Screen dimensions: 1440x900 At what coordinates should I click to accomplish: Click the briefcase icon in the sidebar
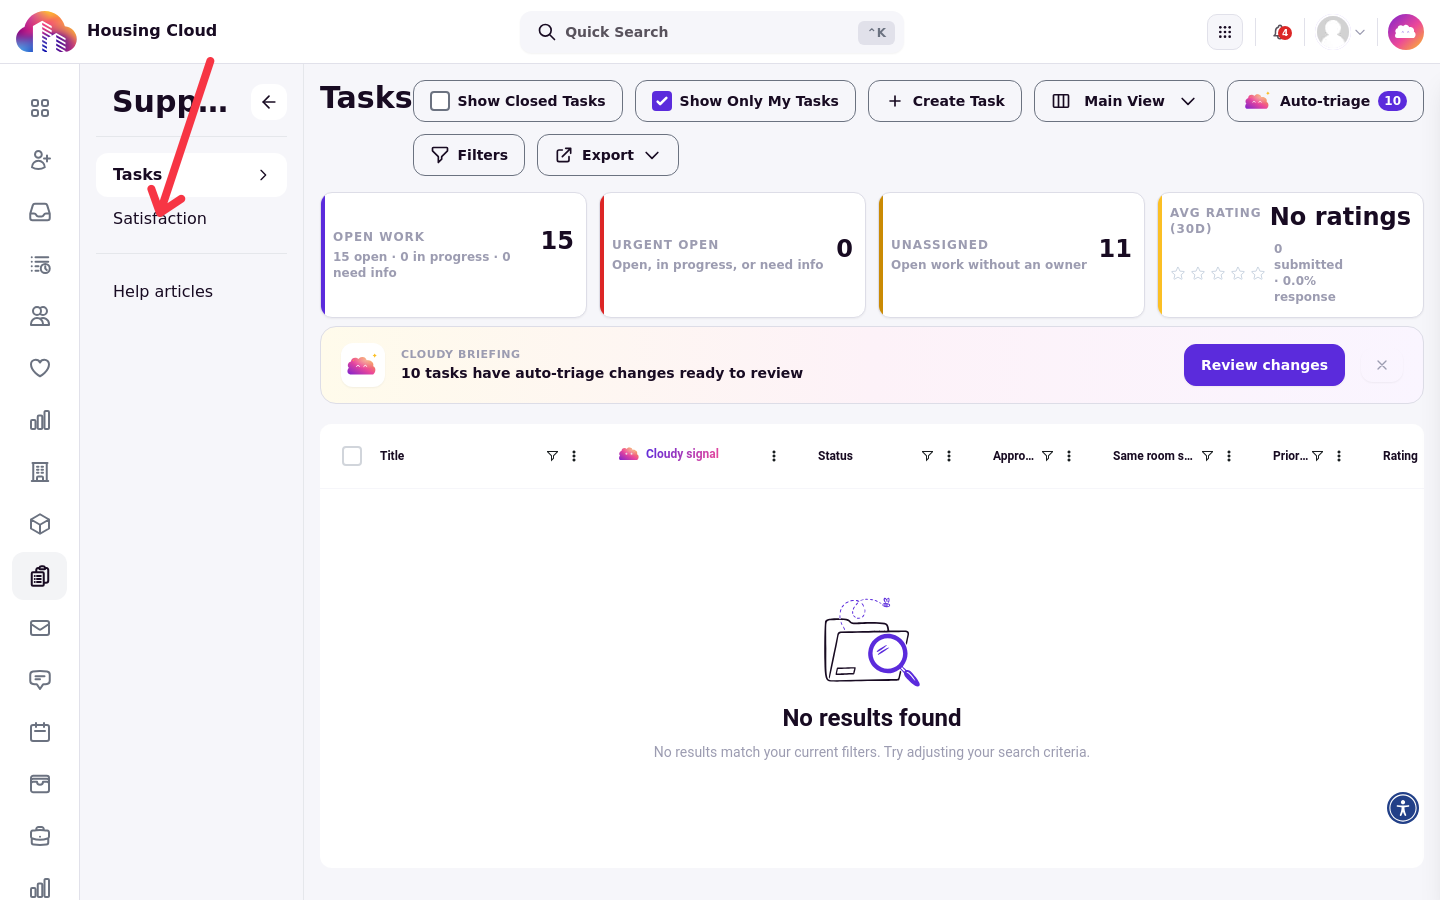[40, 836]
